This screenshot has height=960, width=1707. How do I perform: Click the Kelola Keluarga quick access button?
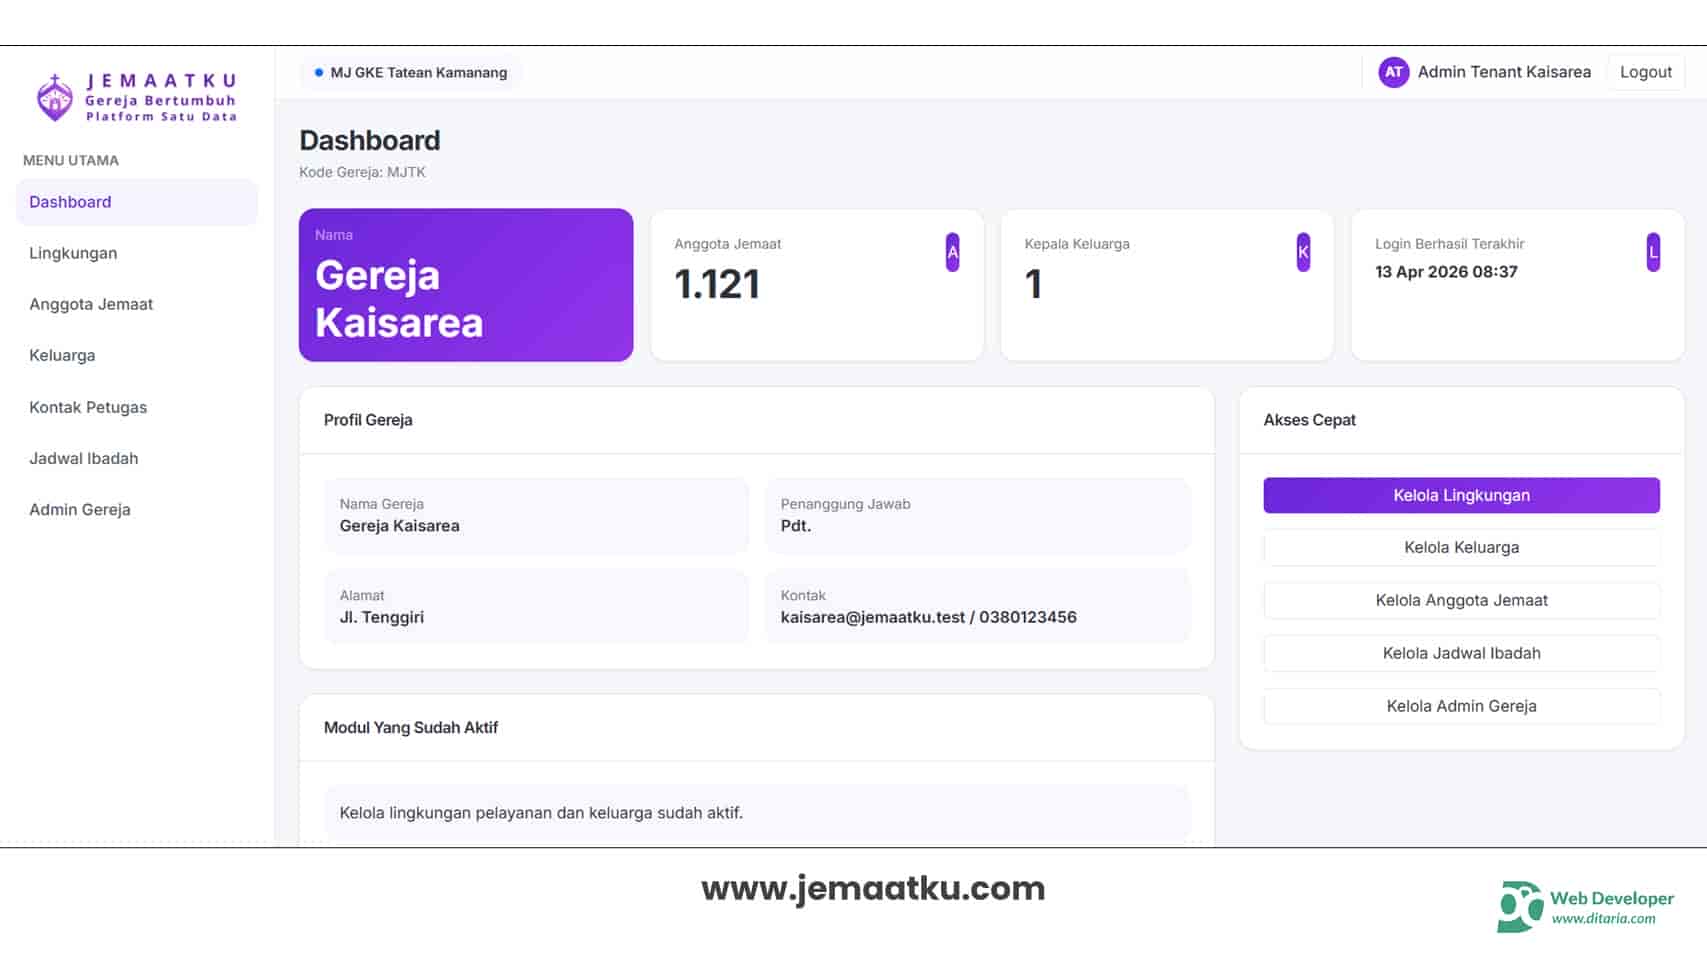tap(1461, 547)
